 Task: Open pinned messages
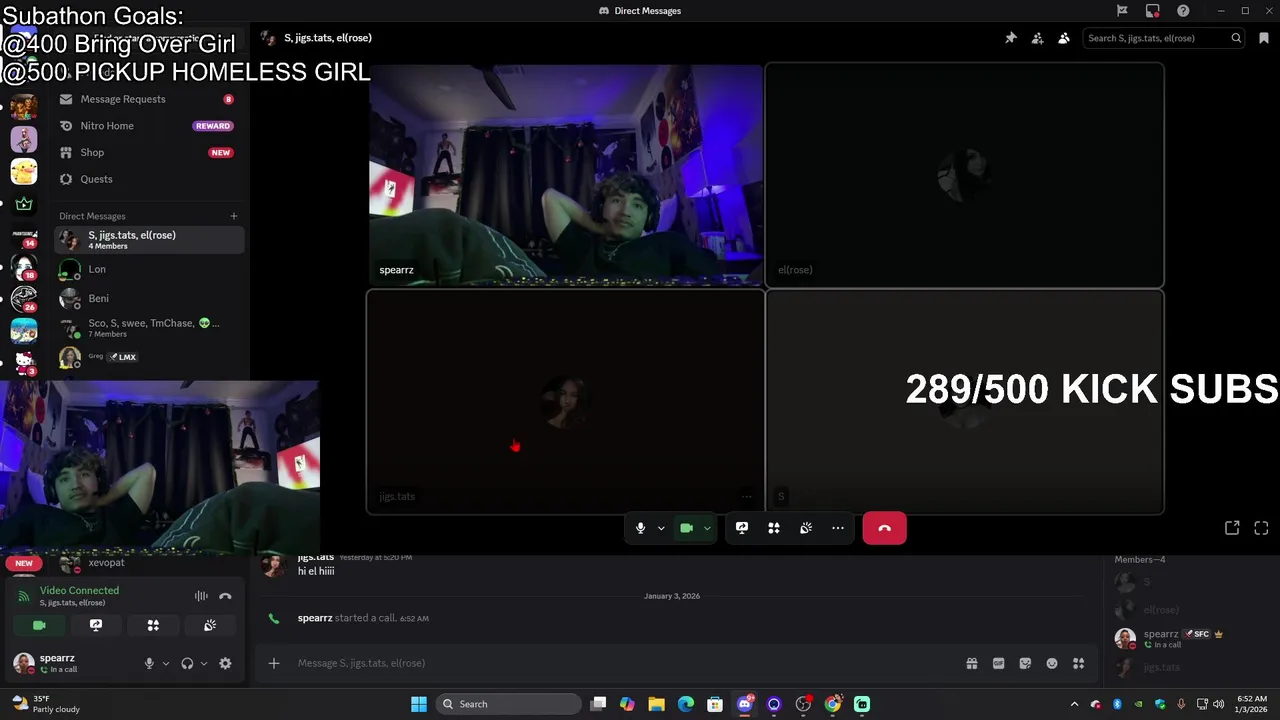click(1011, 38)
